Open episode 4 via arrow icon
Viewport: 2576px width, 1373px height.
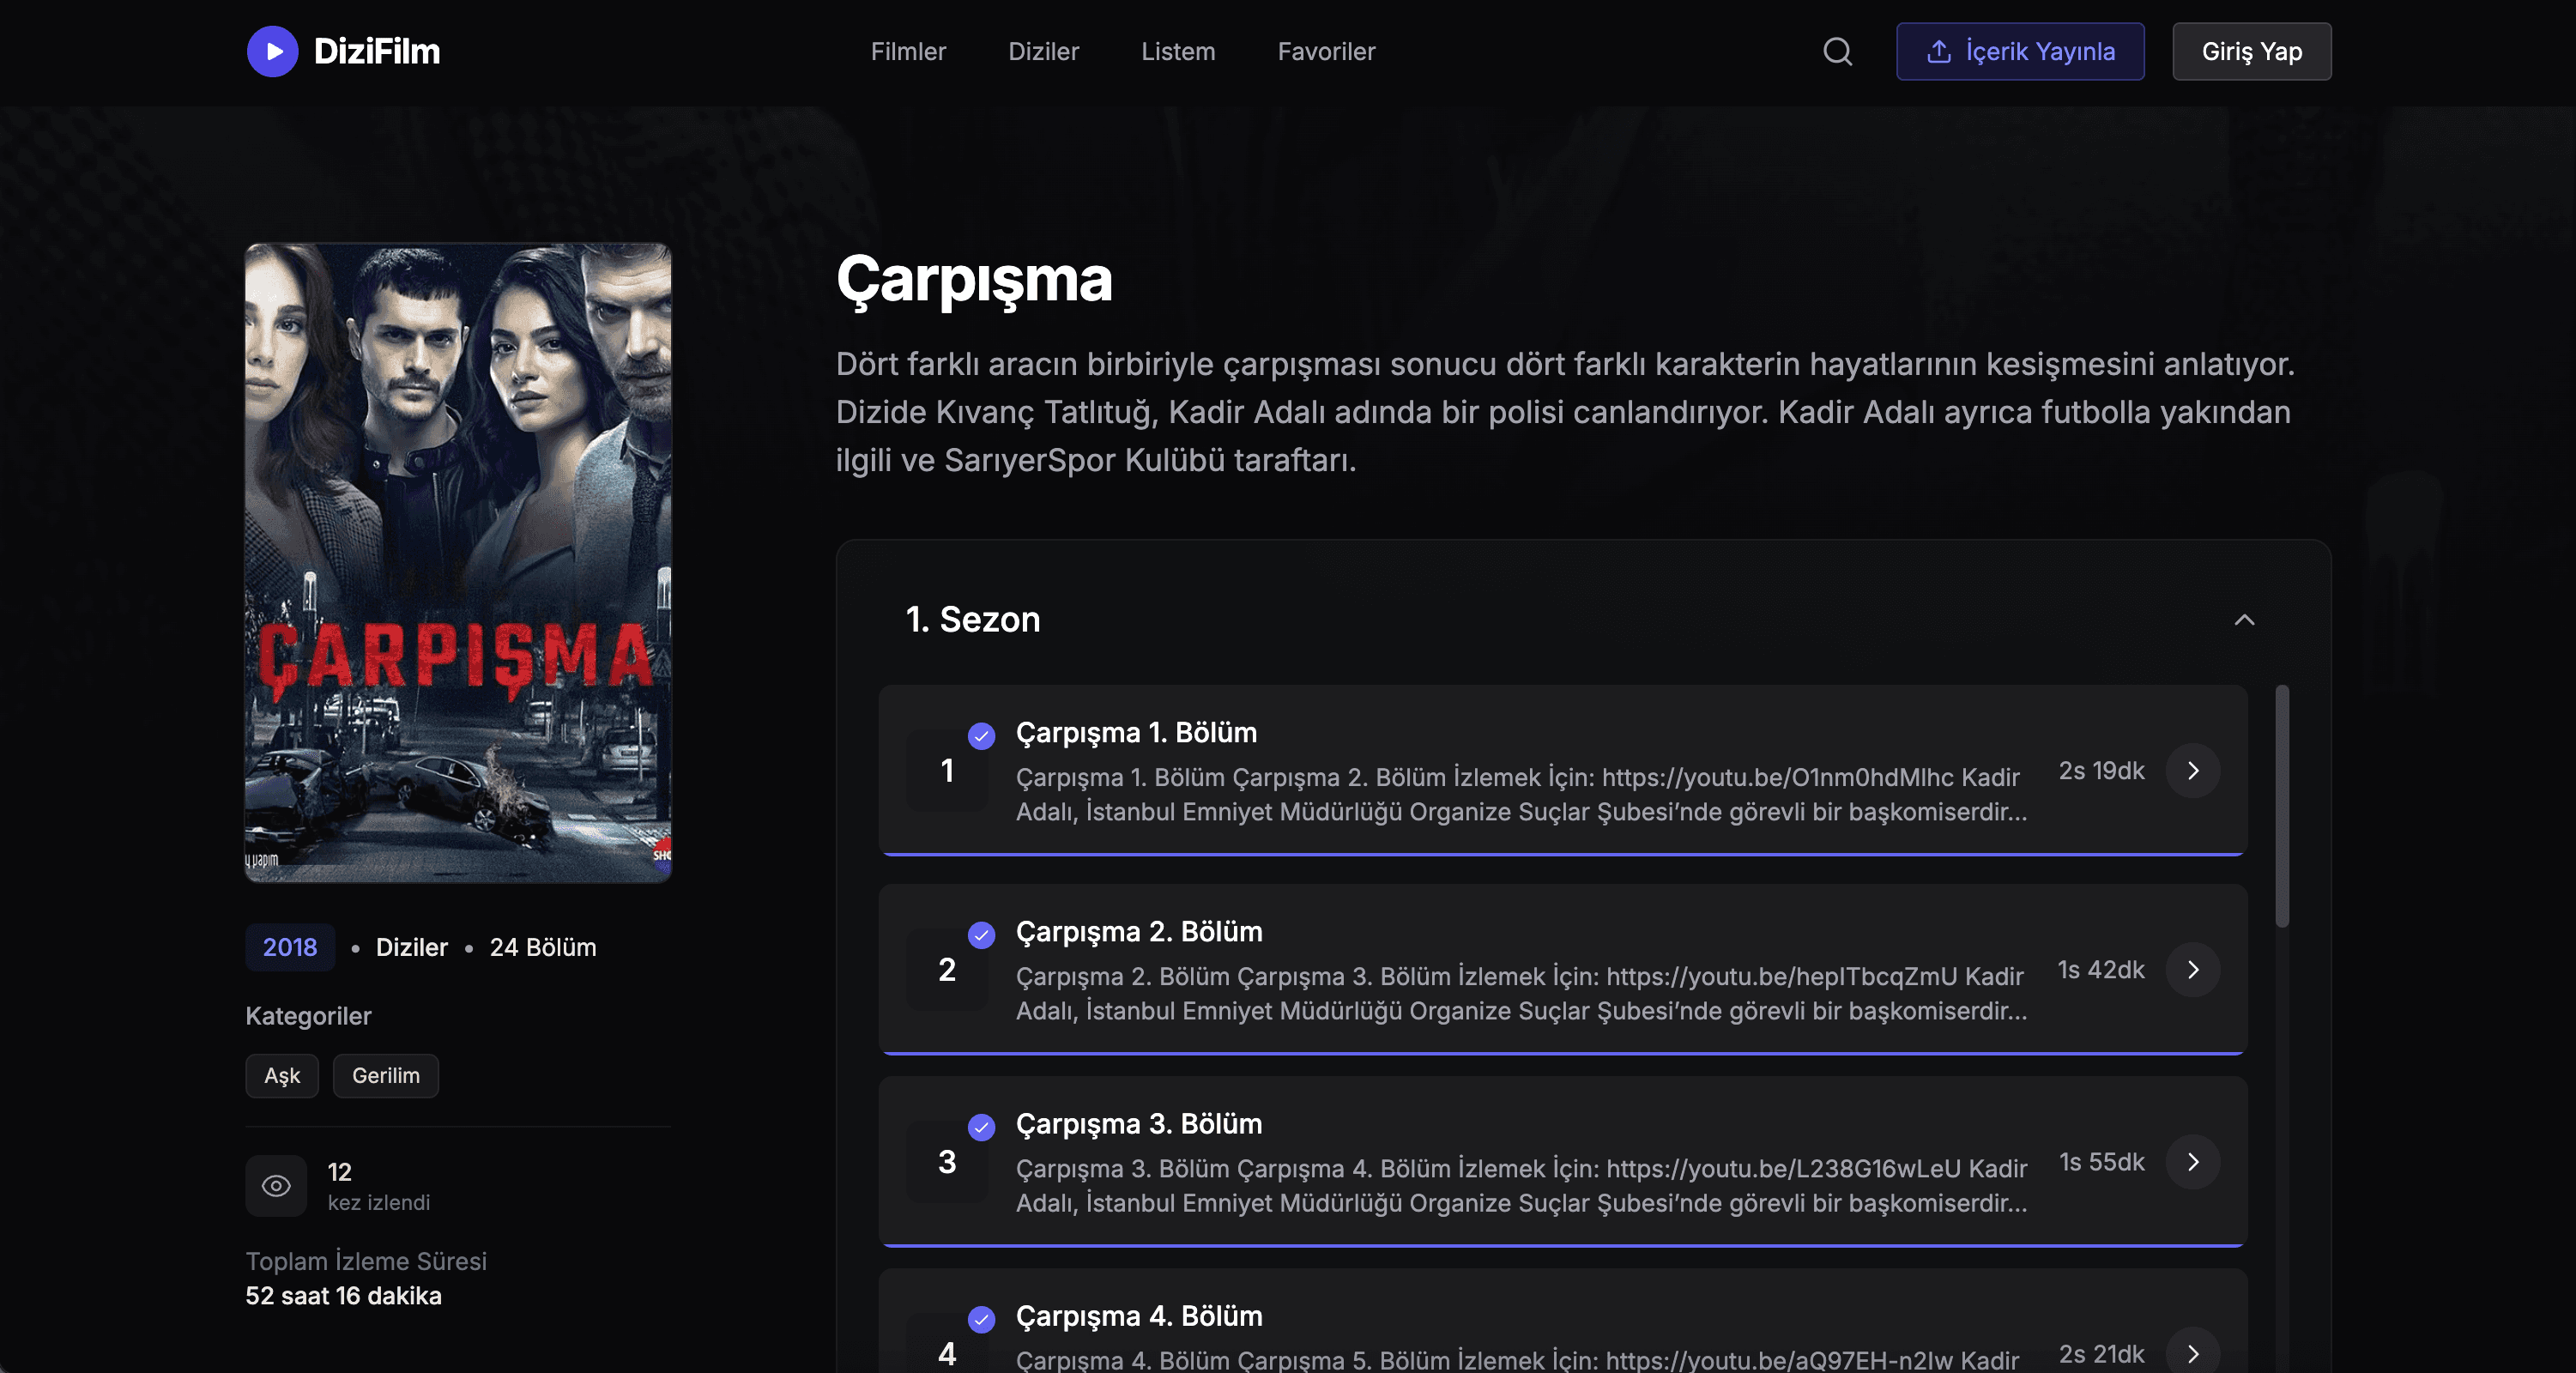(x=2192, y=1353)
